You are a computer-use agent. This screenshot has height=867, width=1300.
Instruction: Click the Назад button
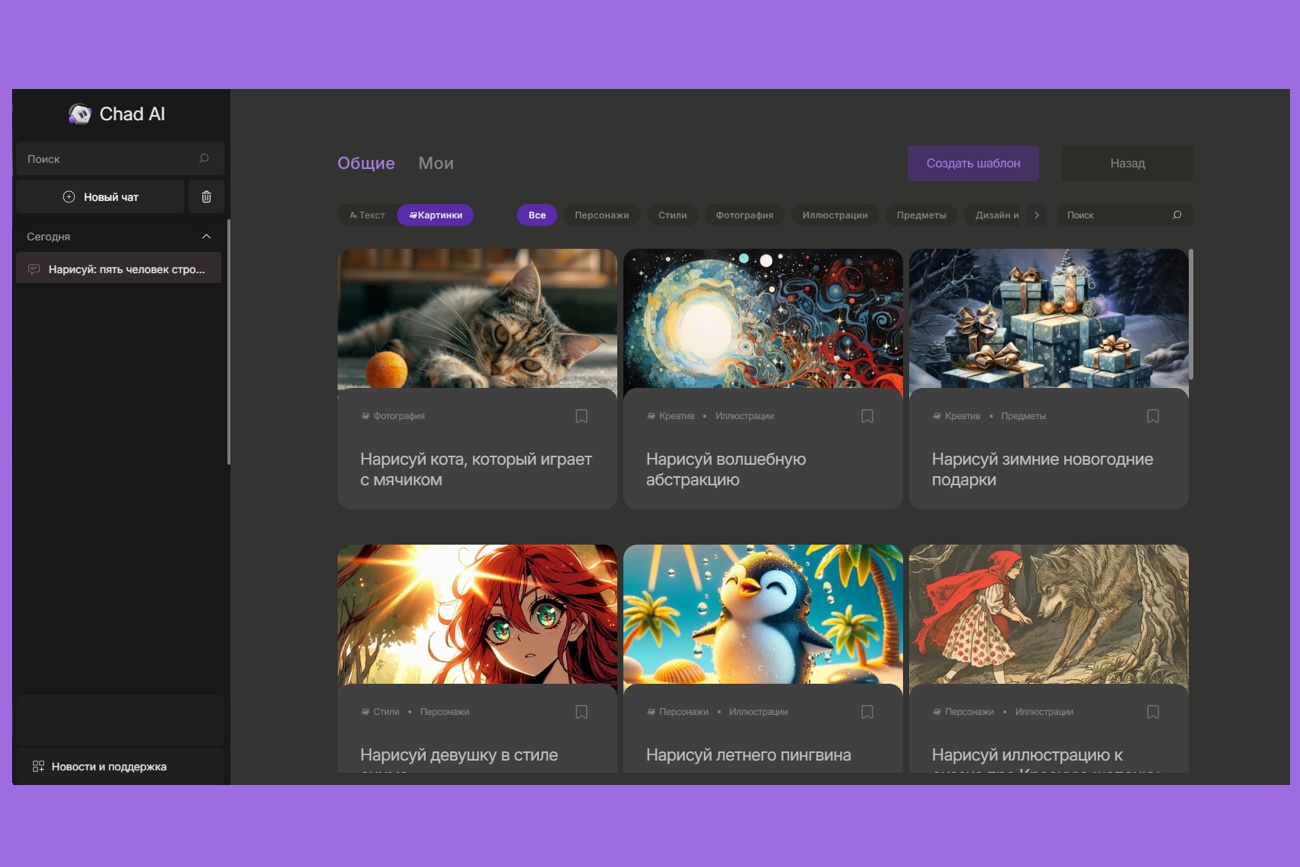point(1127,163)
